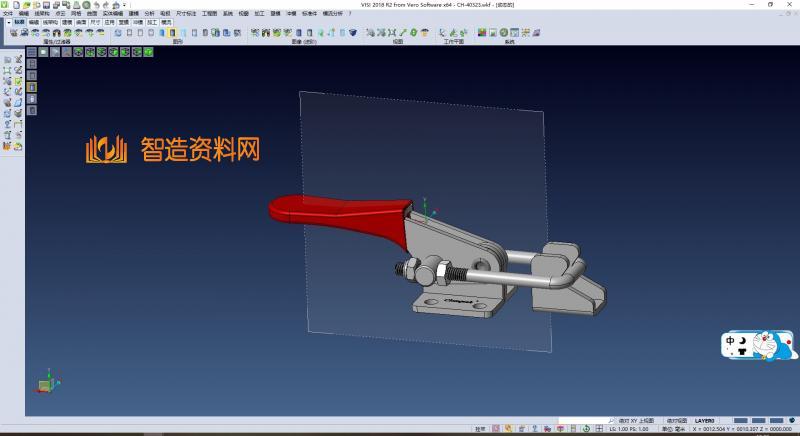Click the first workplane icon in 工作平面 group
The image size is (800, 436).
(x=442, y=33)
